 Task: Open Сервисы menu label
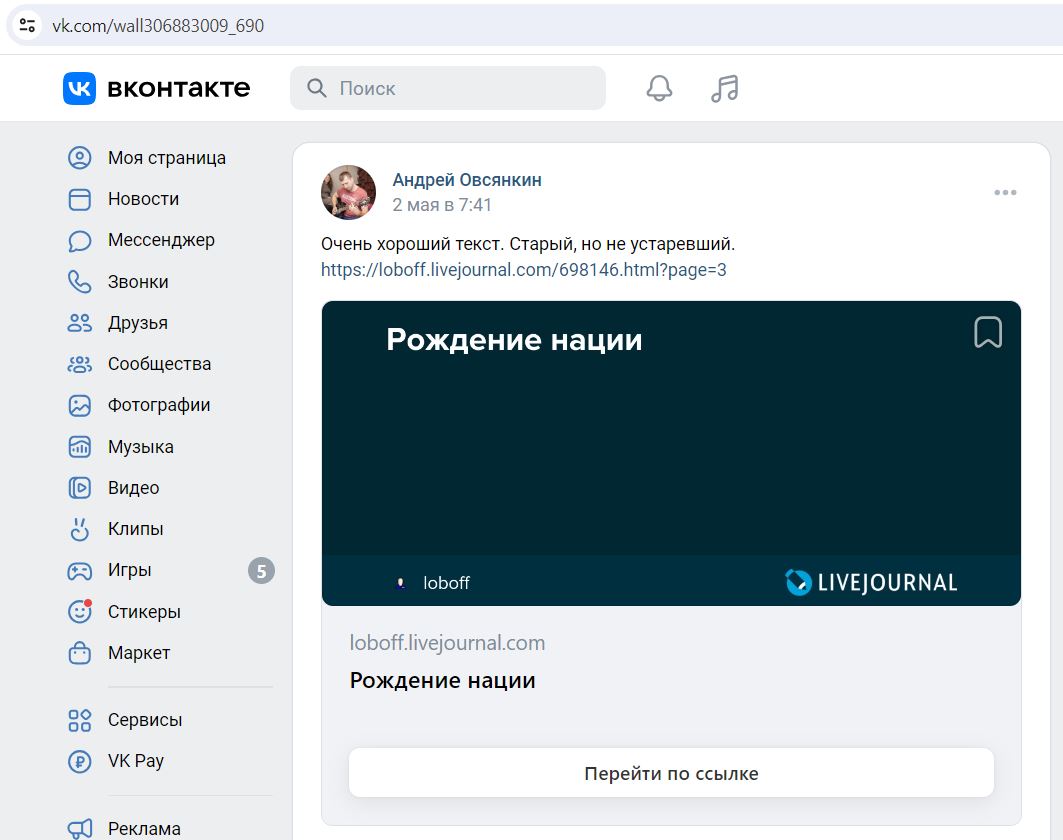(x=144, y=720)
